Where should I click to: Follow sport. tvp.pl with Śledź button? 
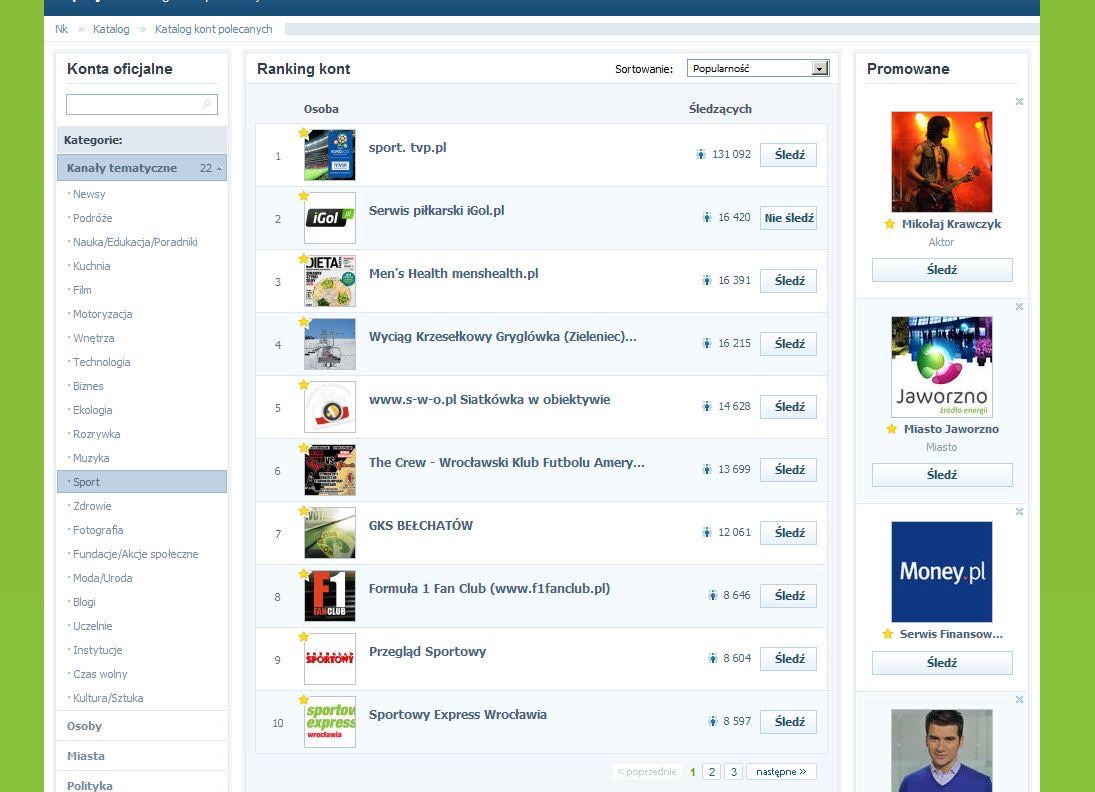click(788, 155)
